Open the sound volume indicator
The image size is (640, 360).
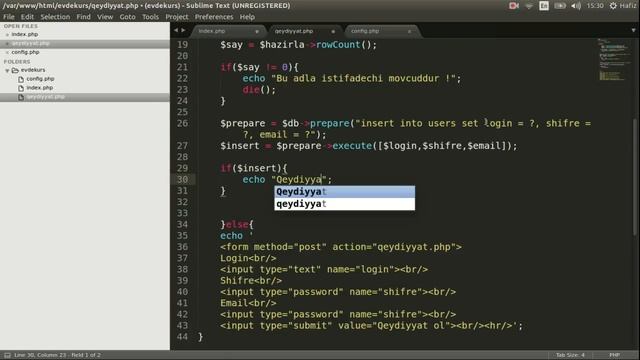tap(576, 6)
